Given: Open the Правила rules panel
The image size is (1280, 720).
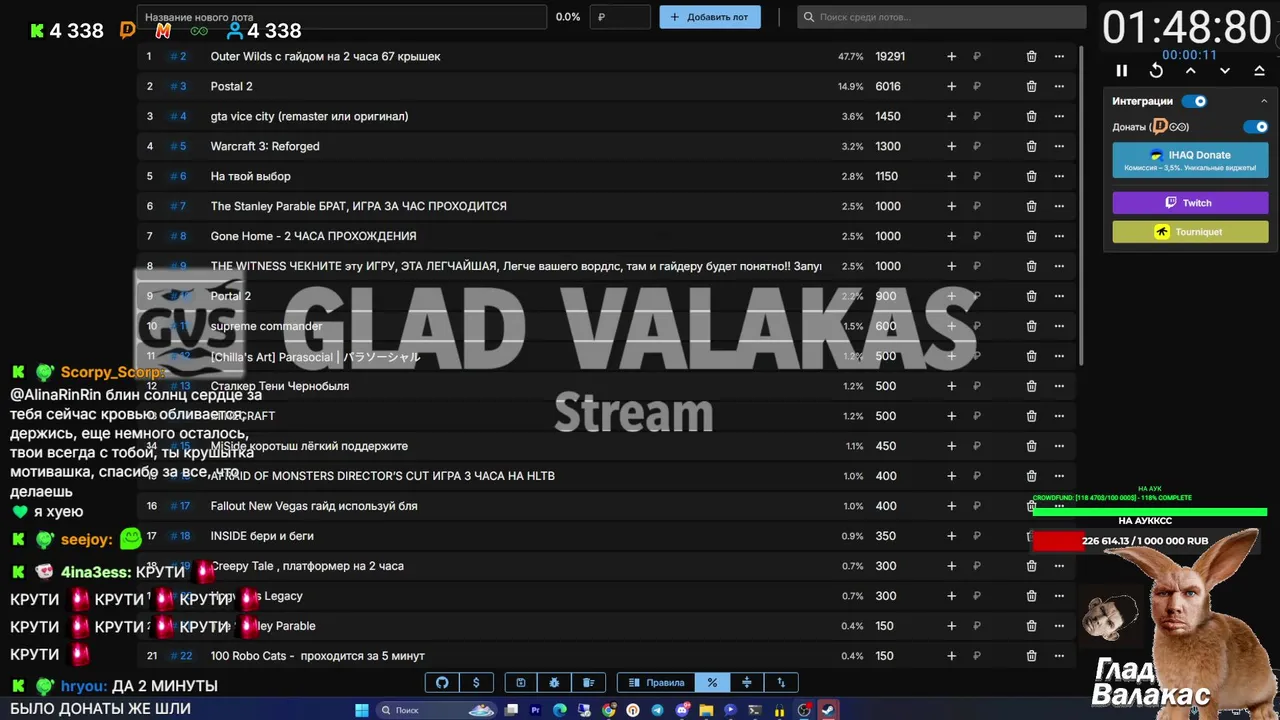Looking at the screenshot, I should click(655, 683).
